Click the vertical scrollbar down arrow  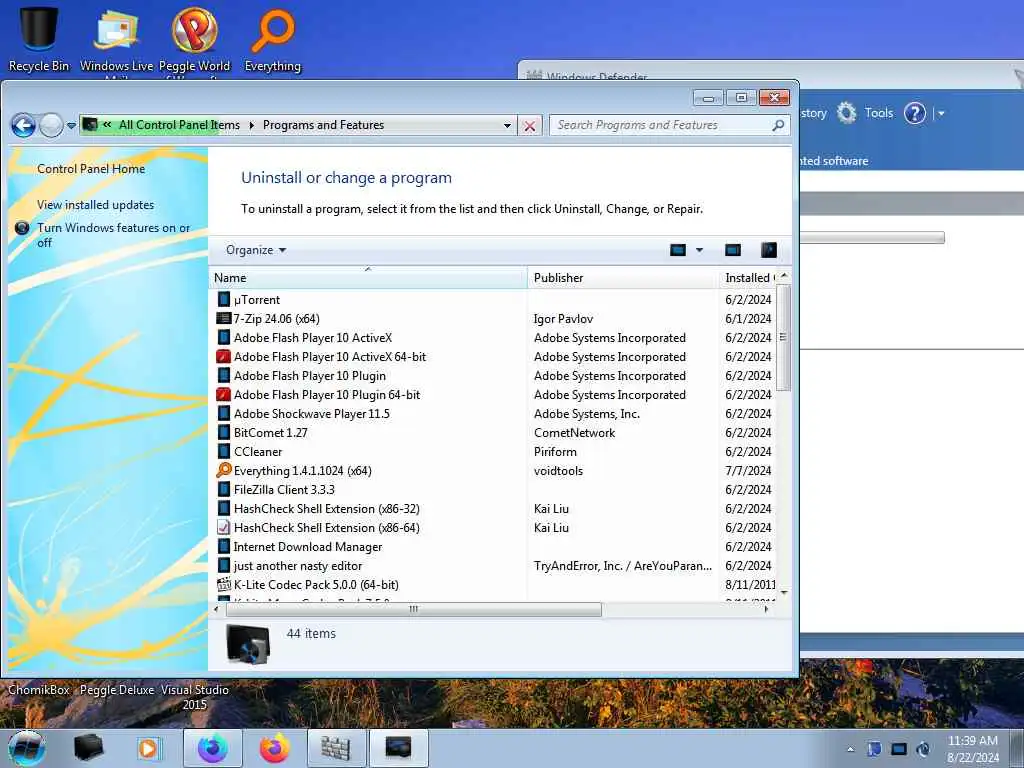[784, 593]
